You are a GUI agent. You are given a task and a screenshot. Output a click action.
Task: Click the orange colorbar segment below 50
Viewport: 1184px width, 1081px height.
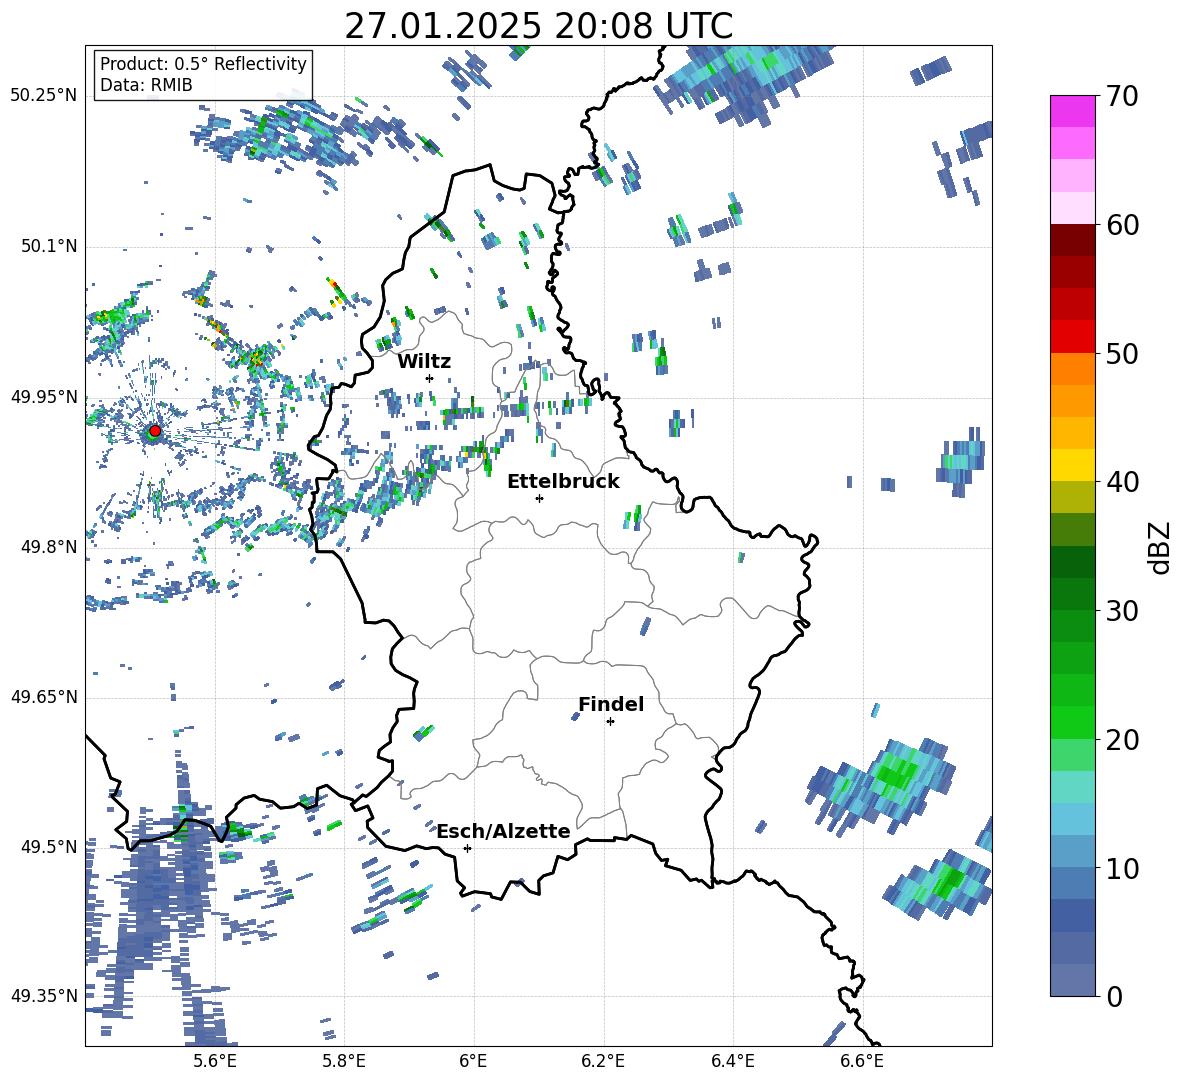tap(1073, 369)
